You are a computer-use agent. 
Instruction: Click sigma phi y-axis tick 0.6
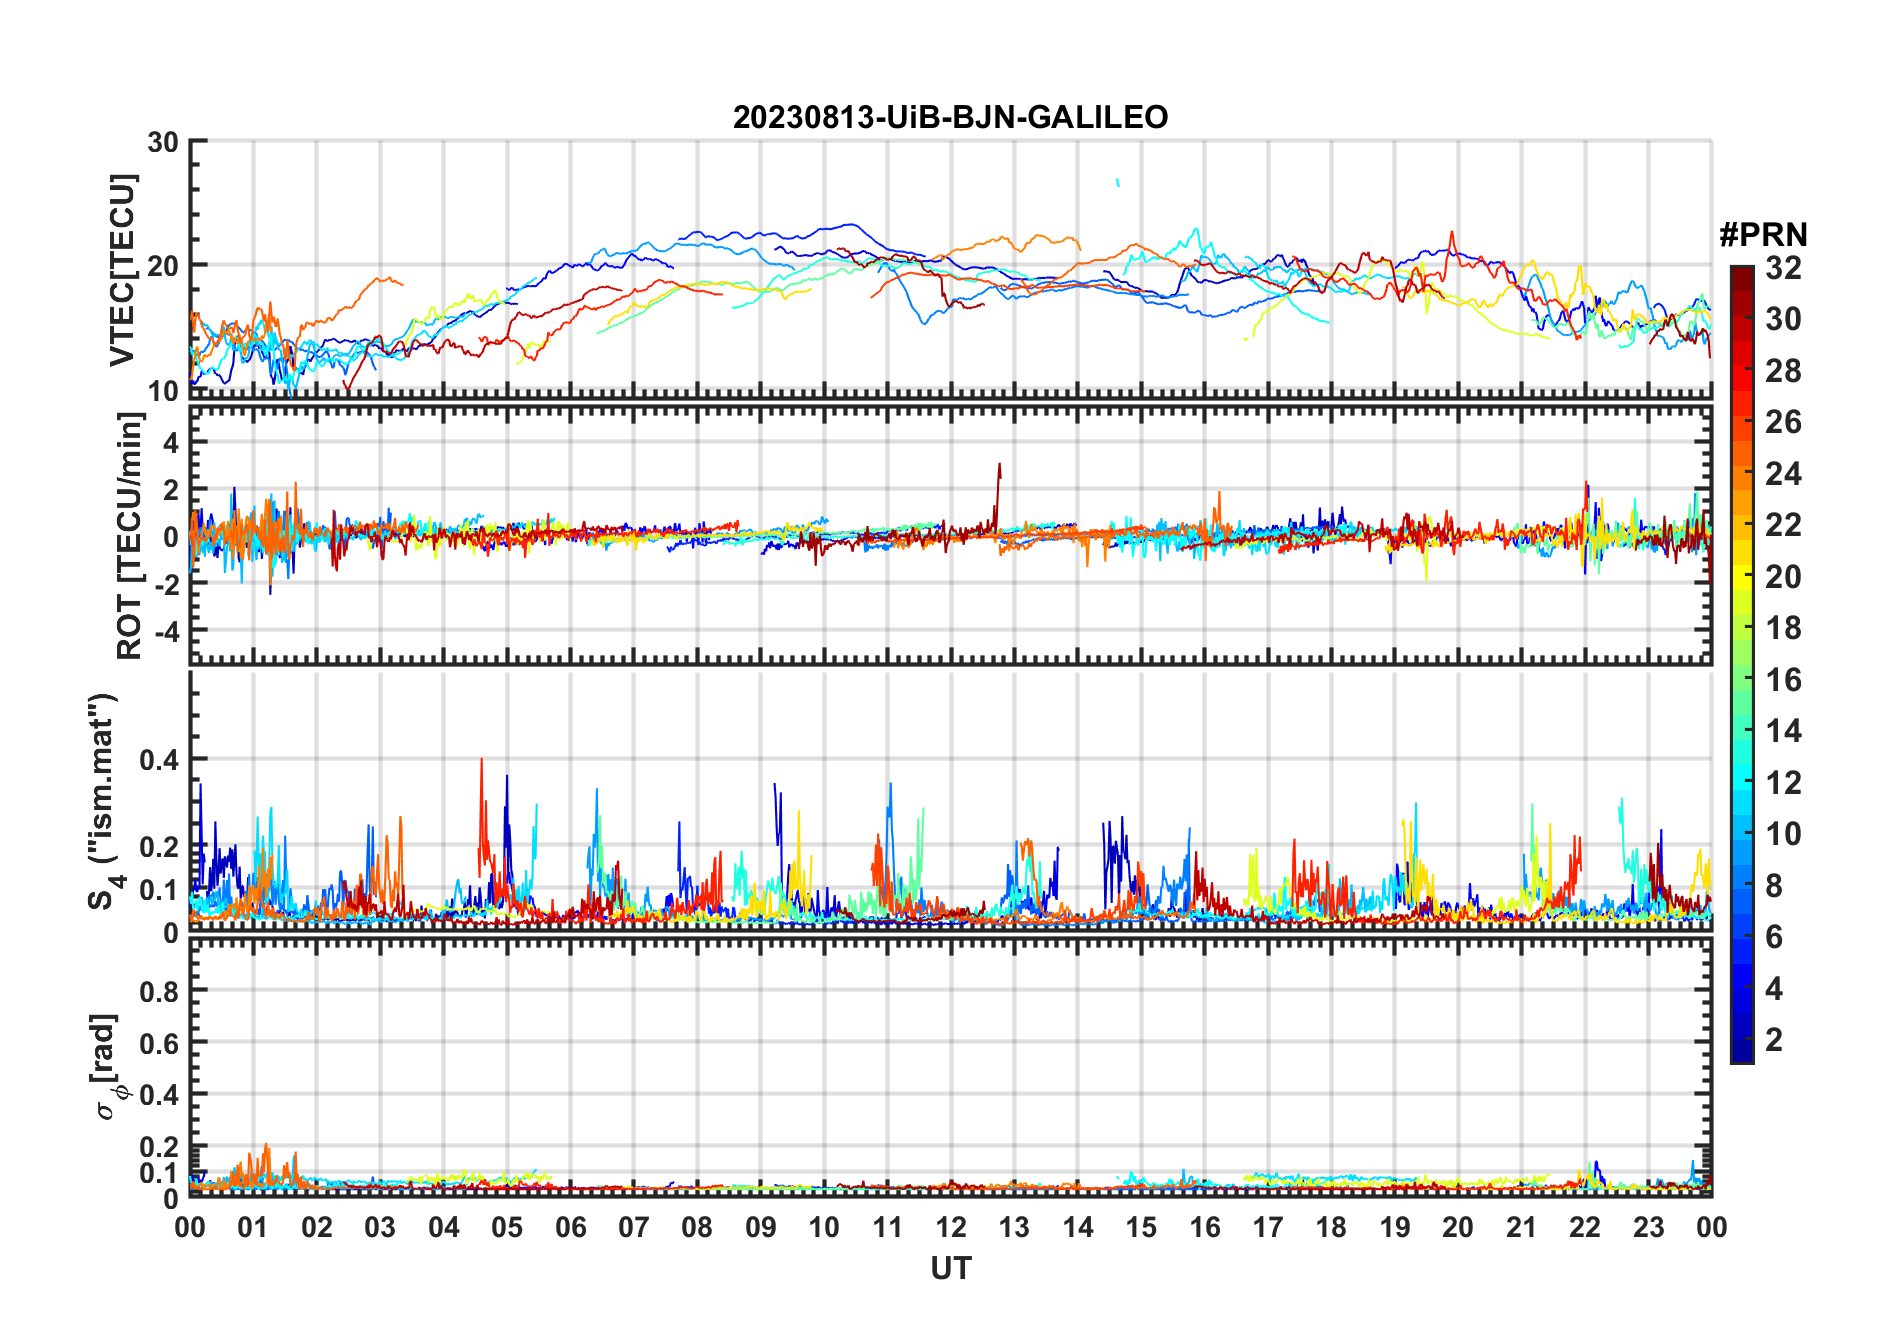[159, 1043]
